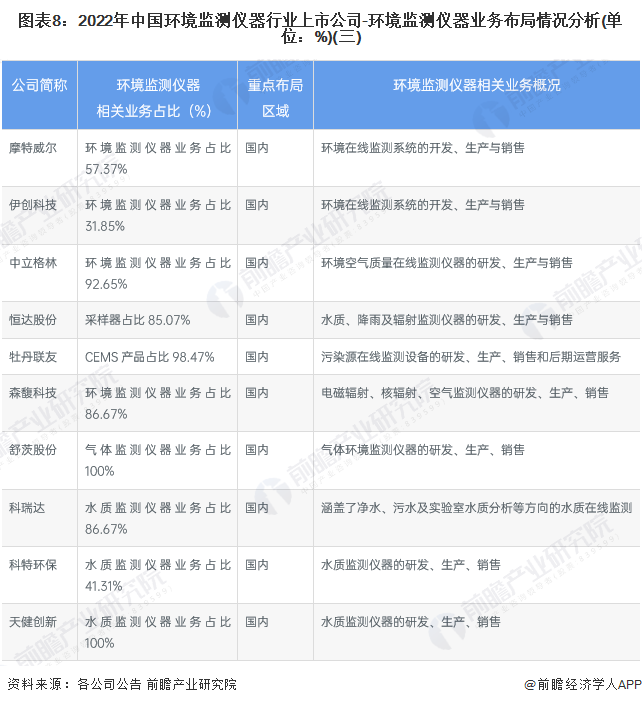The width and height of the screenshot is (642, 705).
Task: Click 国内 in the 科特环保 row
Action: click(x=257, y=565)
